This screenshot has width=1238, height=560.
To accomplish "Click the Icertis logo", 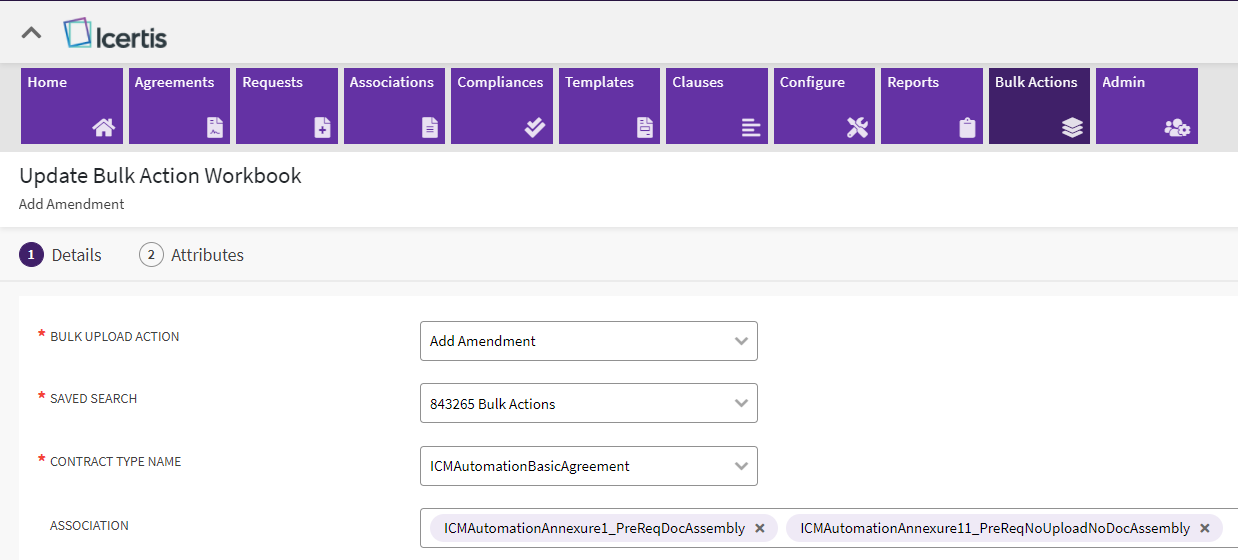I will [115, 35].
